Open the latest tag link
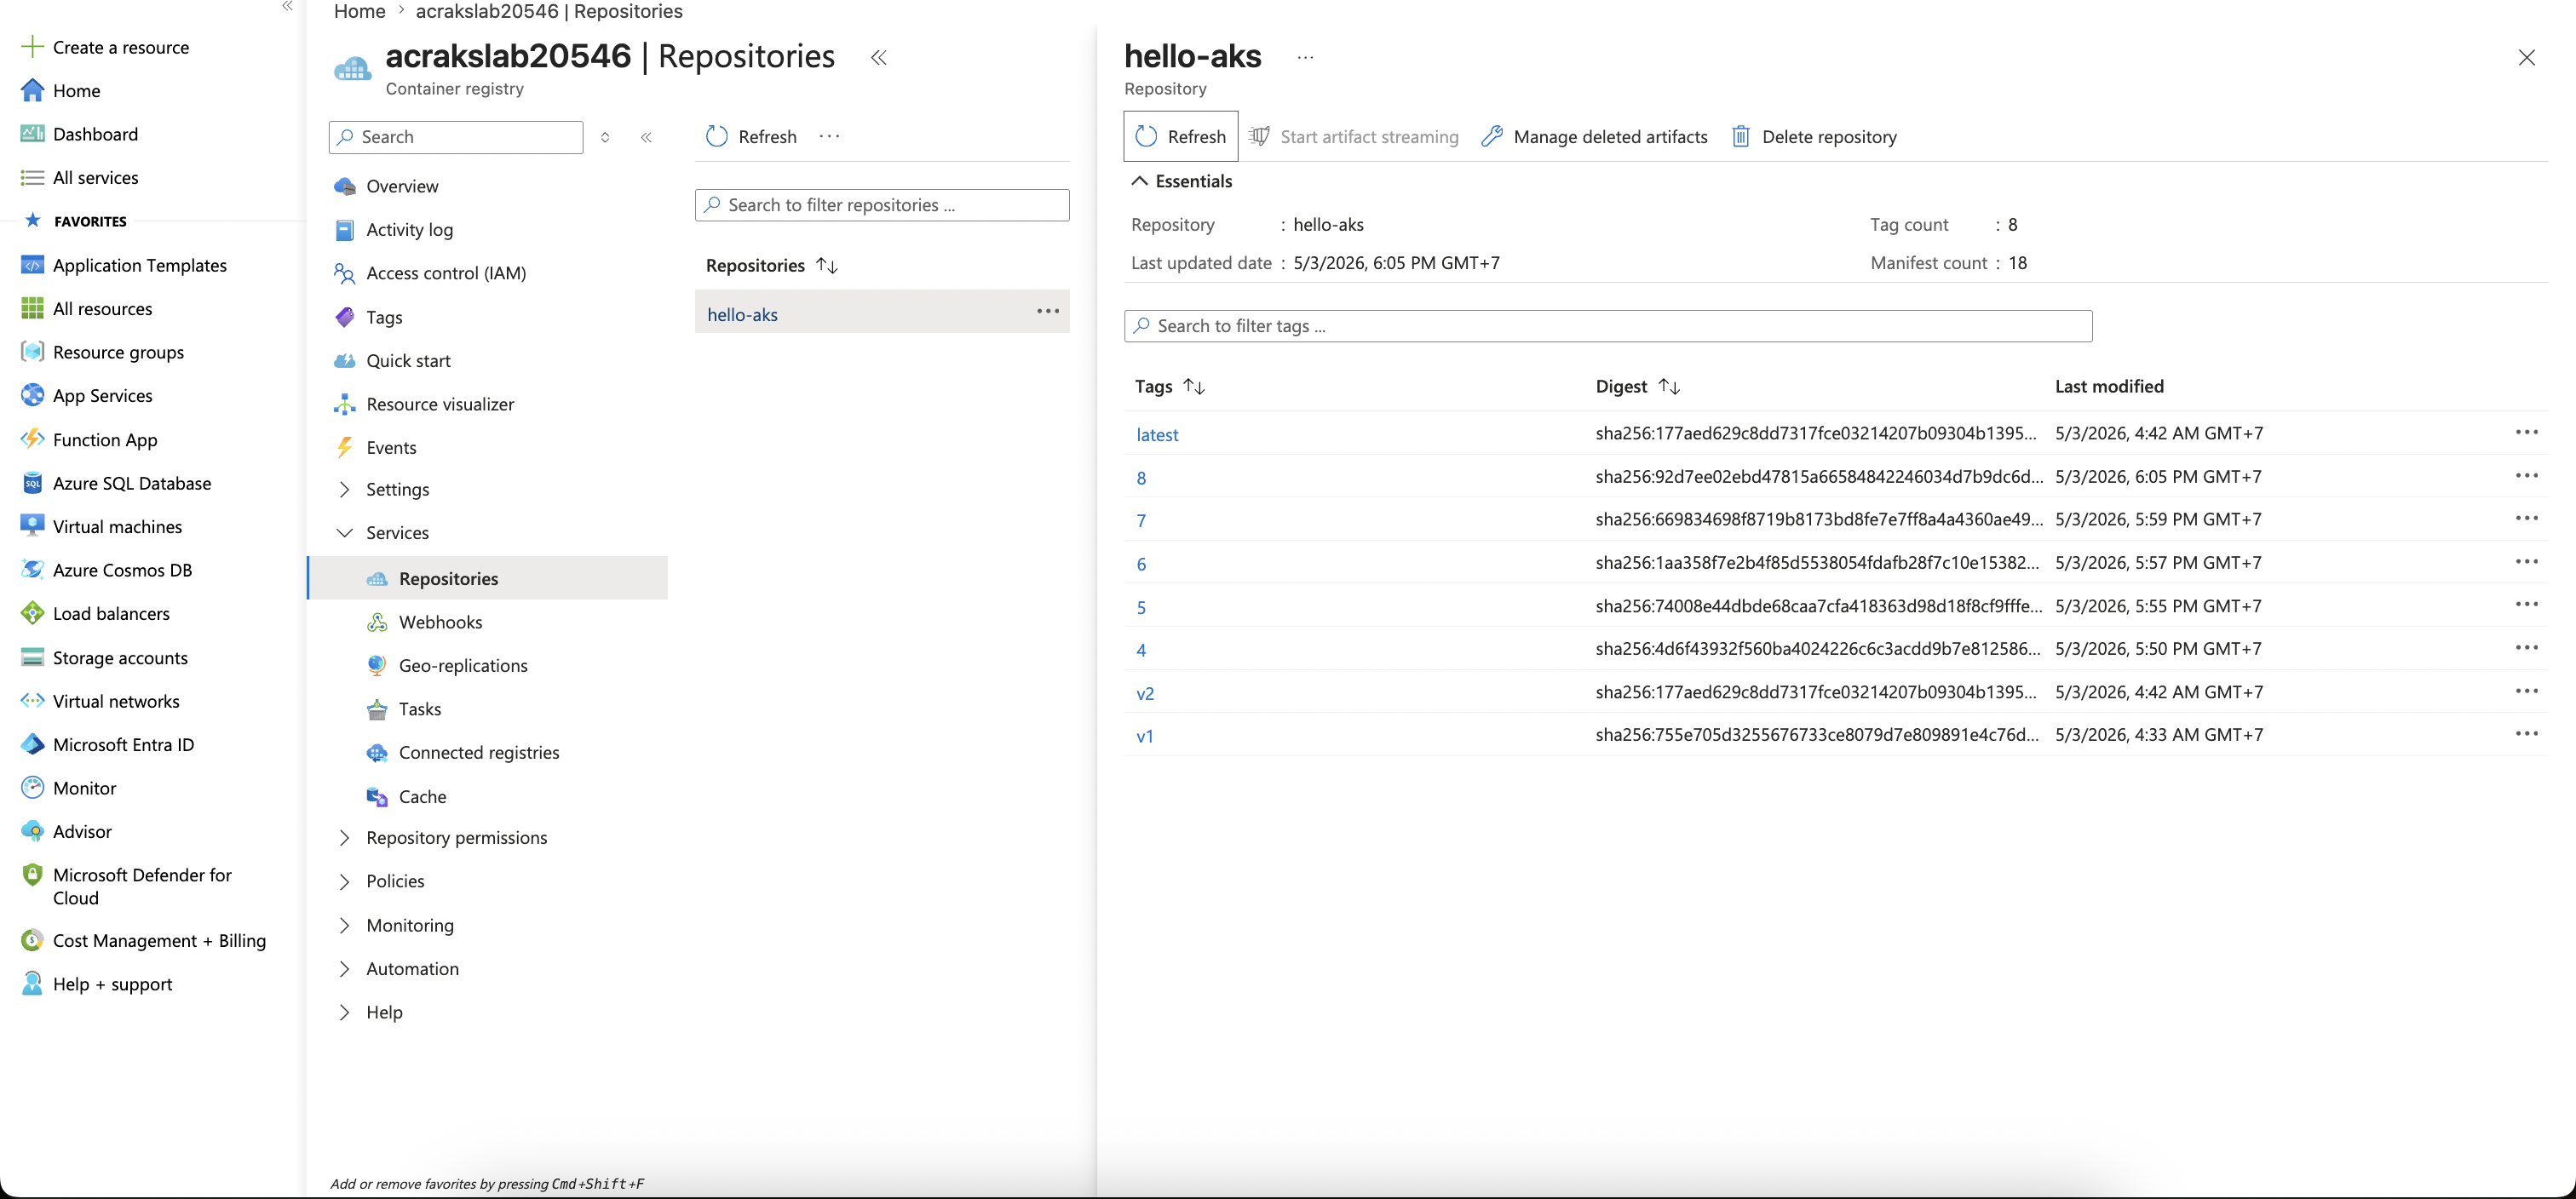2576x1199 pixels. [1157, 435]
